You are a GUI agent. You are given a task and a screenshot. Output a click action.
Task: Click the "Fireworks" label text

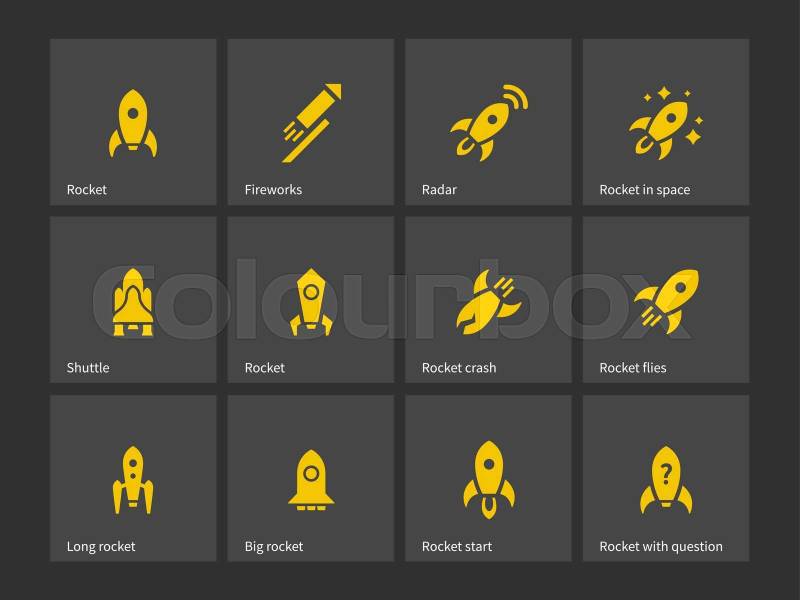coord(273,190)
